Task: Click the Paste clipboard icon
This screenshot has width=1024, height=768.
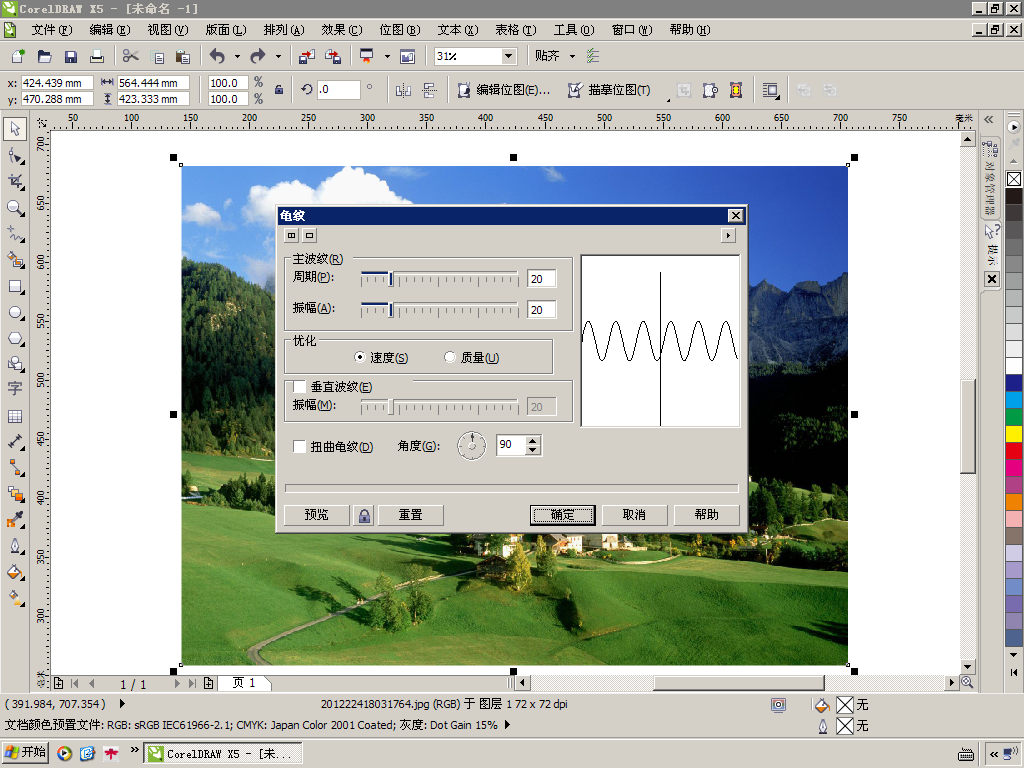Action: point(183,56)
